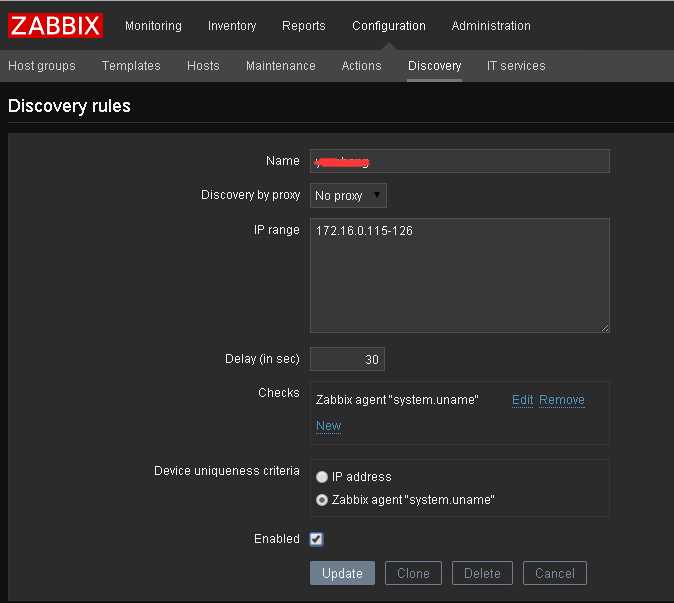Open the Reports menu
This screenshot has width=674, height=603.
[x=303, y=26]
